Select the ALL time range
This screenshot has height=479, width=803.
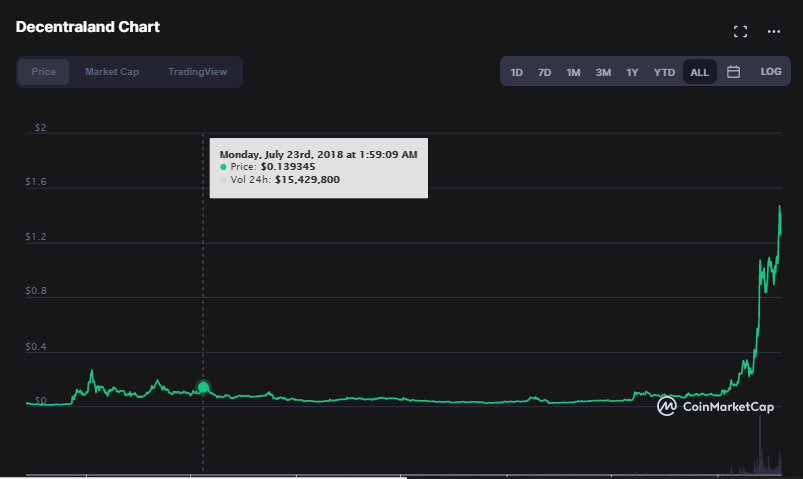(x=700, y=72)
